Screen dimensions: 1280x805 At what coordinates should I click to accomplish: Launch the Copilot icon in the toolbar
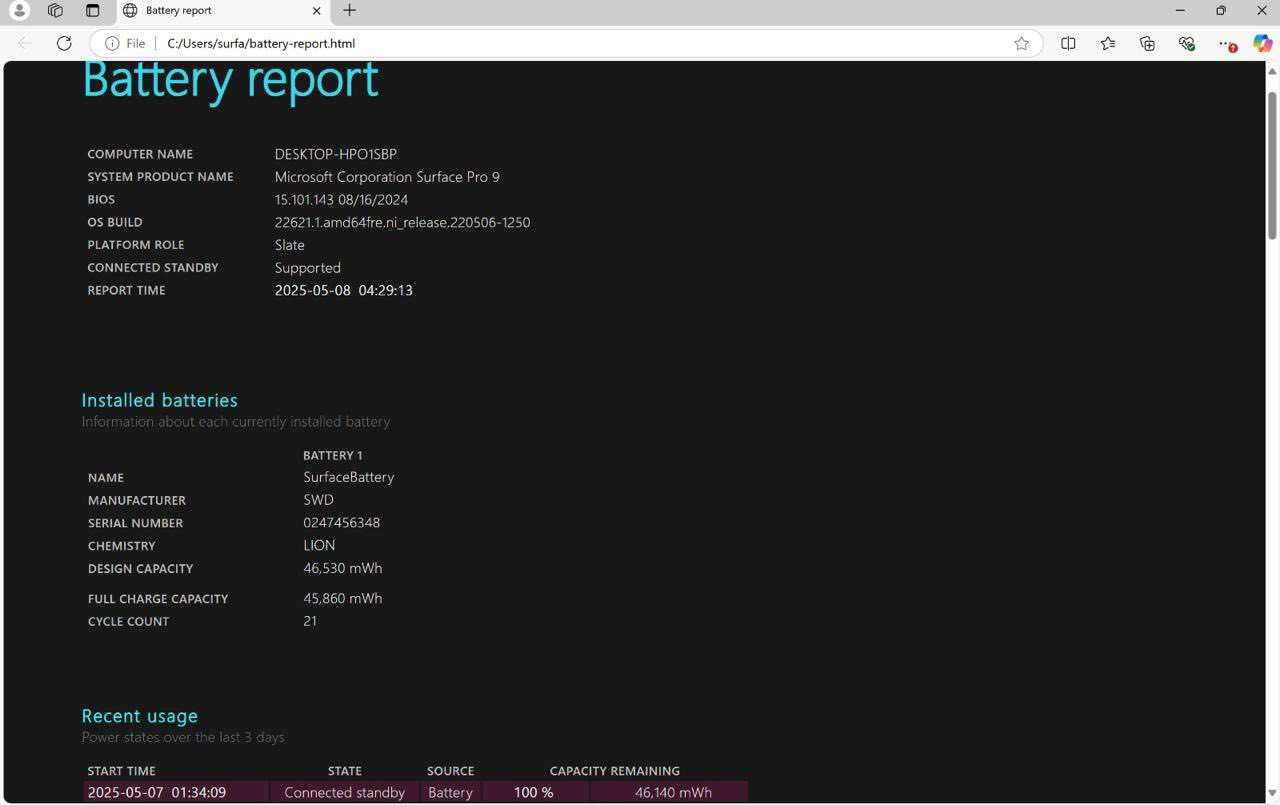1262,43
